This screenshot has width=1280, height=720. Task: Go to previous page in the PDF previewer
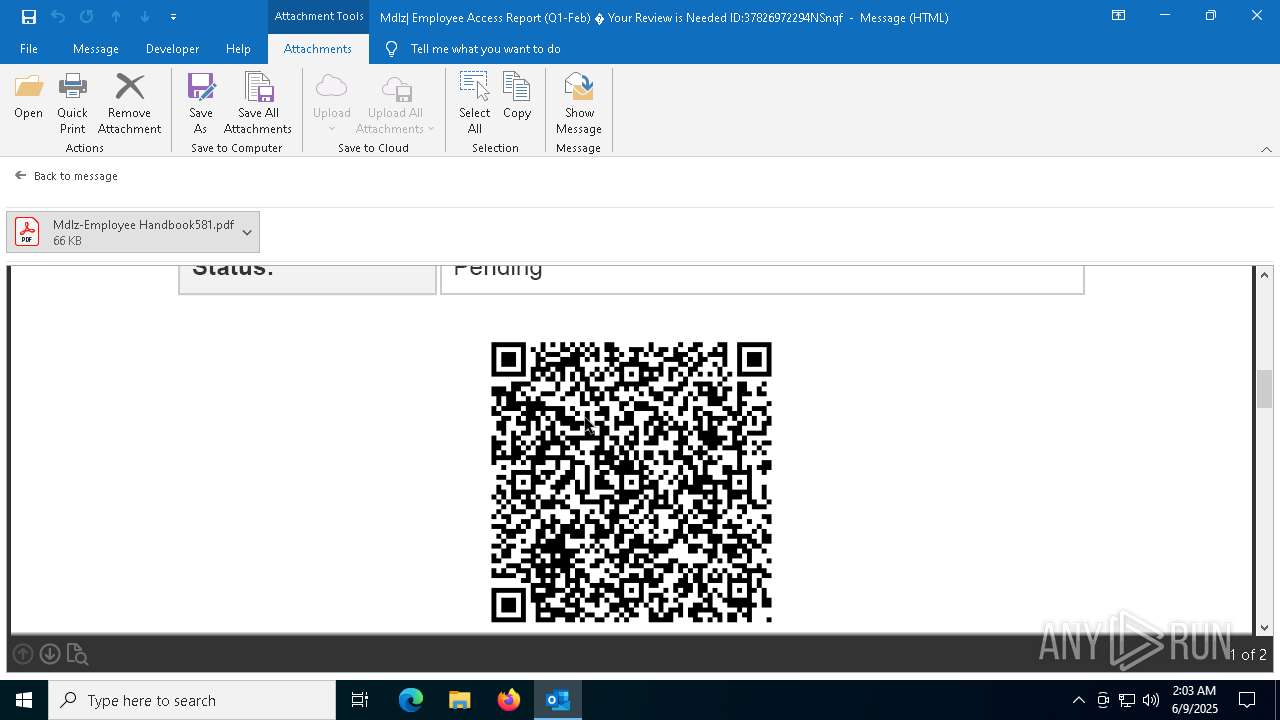pyautogui.click(x=23, y=654)
